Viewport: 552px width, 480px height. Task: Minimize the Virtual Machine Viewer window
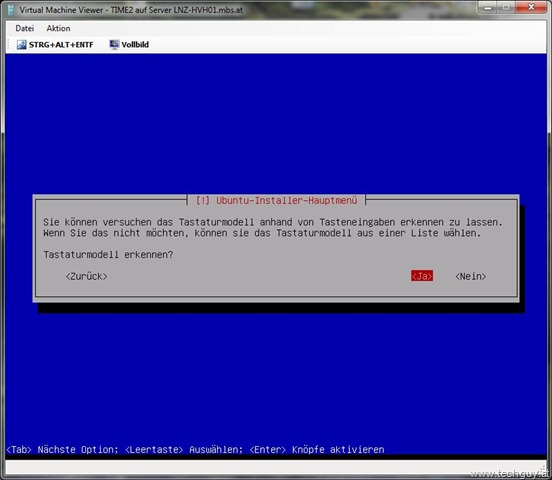[x=488, y=7]
